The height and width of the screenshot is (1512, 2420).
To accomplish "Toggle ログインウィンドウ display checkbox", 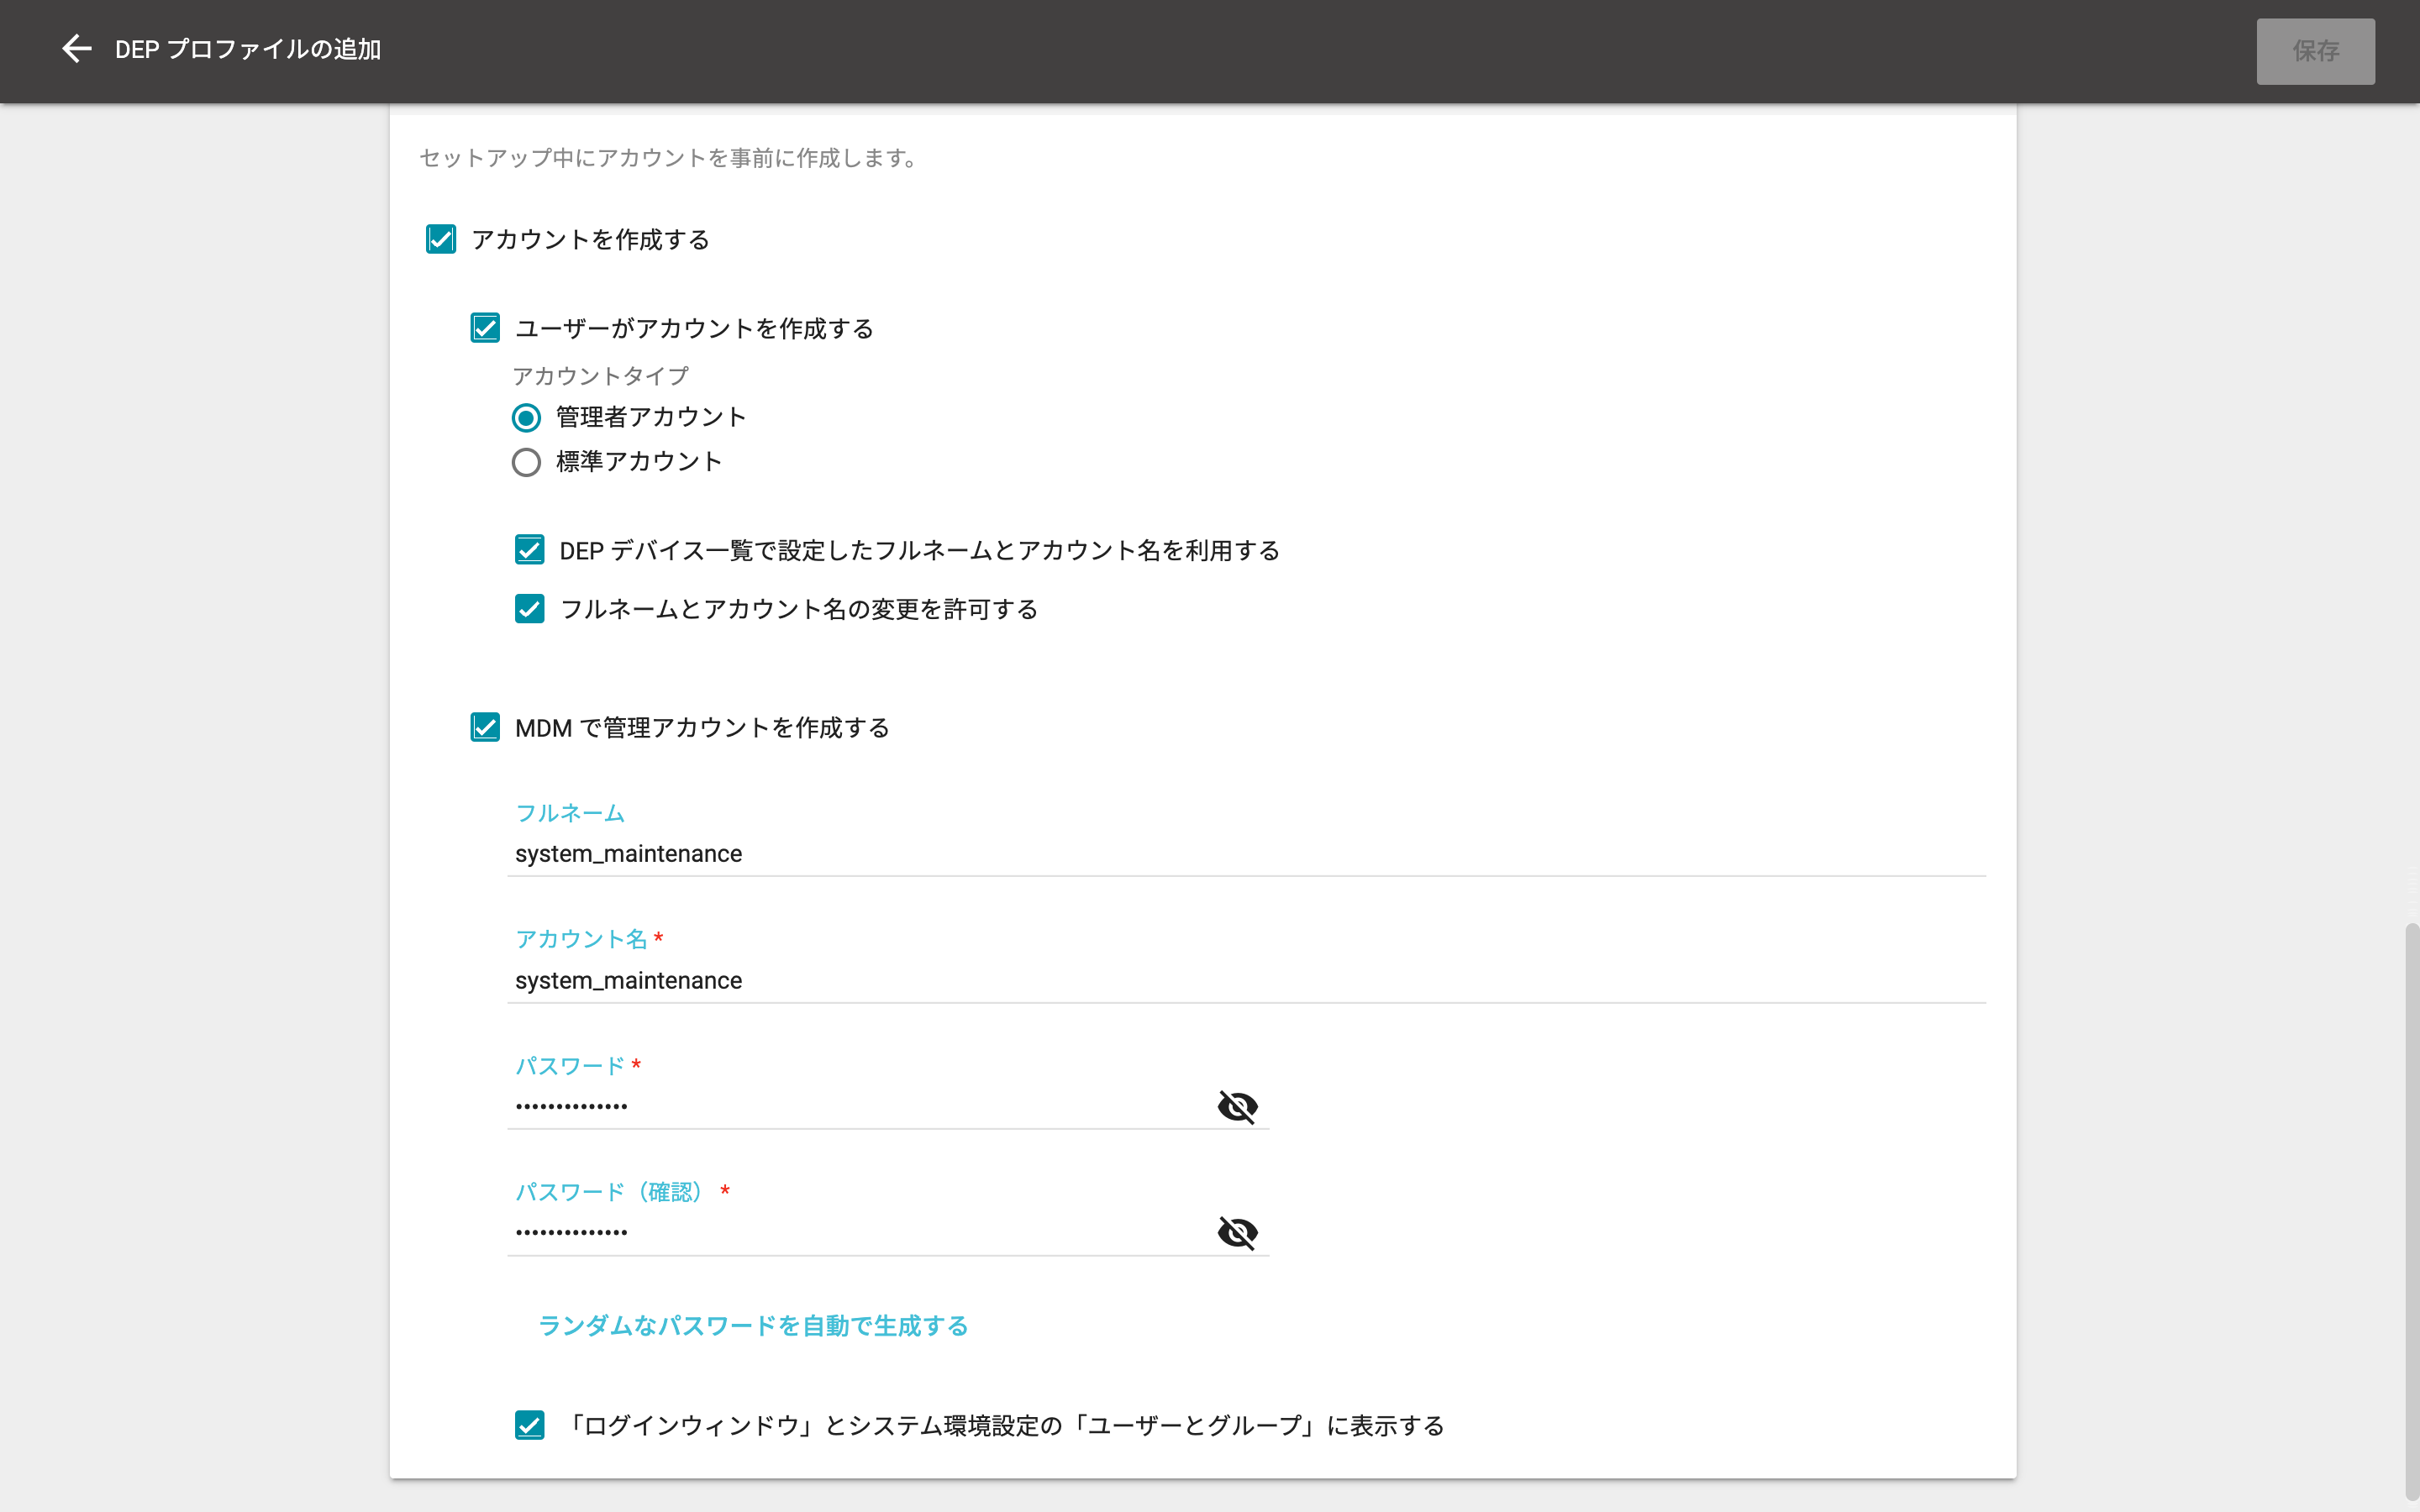I will 529,1425.
